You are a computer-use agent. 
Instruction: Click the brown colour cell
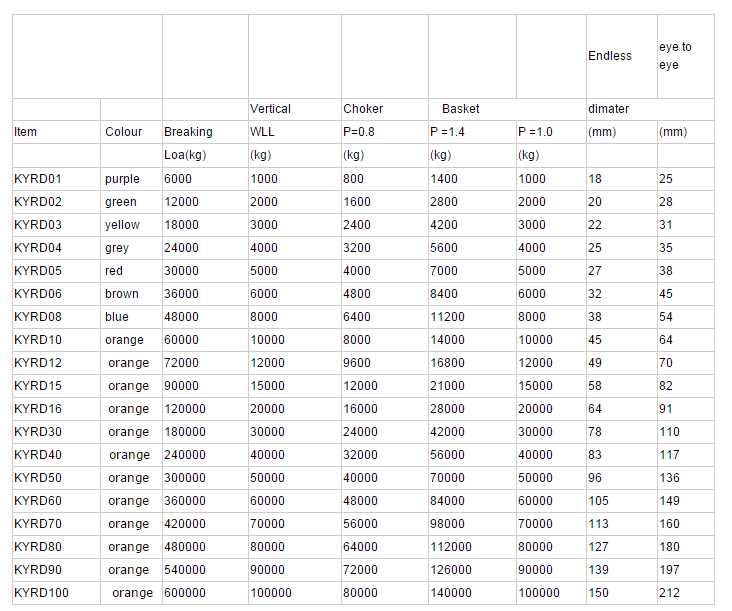pos(122,294)
